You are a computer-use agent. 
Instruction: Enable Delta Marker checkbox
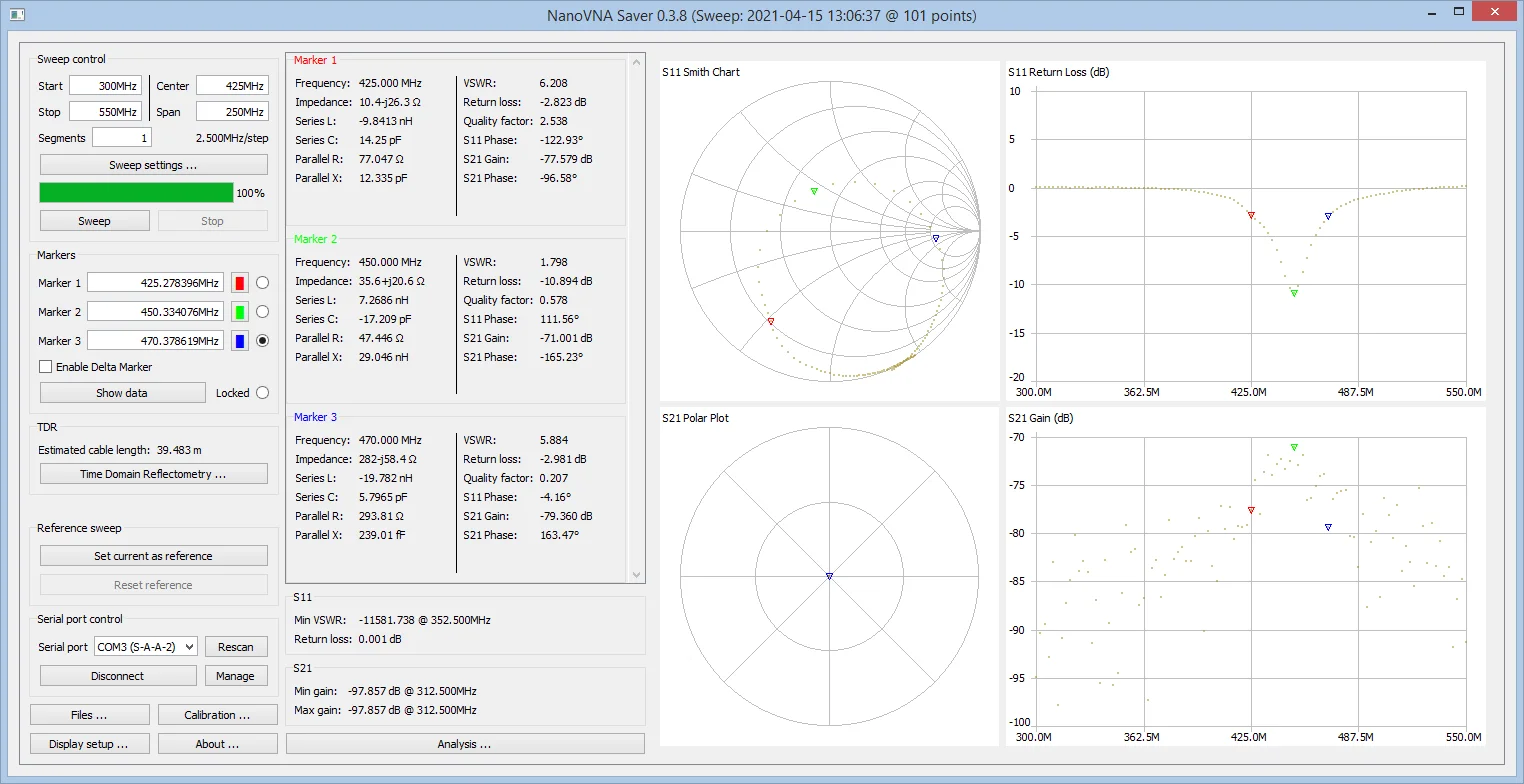coord(46,367)
